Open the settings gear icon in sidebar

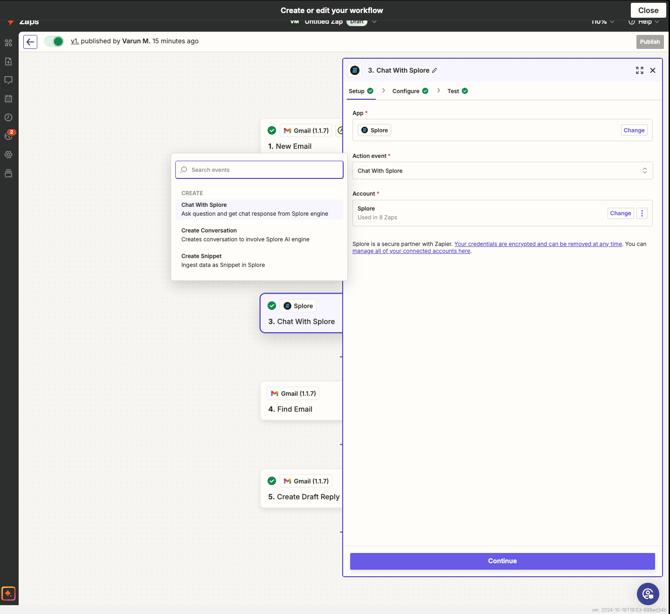click(8, 155)
